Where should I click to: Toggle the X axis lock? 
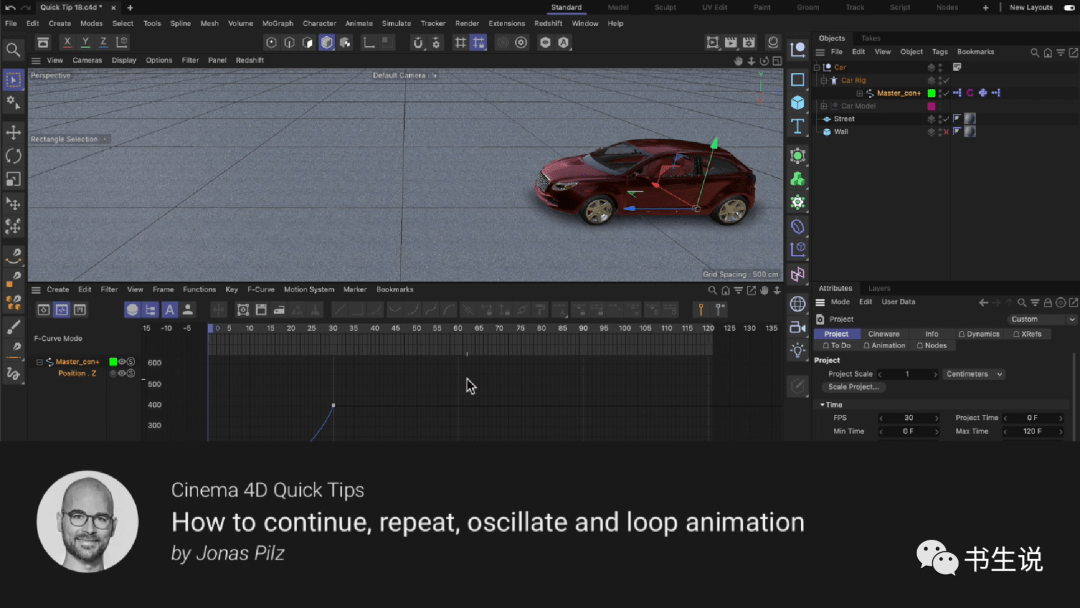[67, 42]
